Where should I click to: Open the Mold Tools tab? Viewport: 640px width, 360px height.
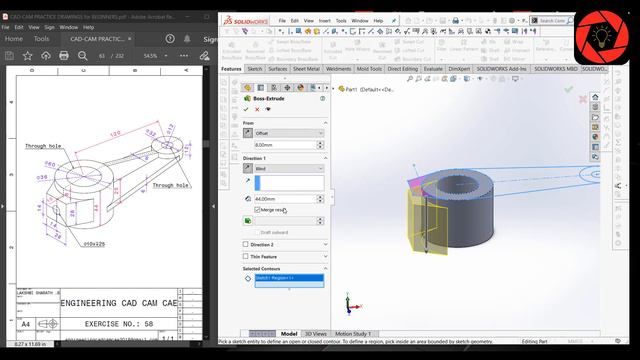coord(369,69)
